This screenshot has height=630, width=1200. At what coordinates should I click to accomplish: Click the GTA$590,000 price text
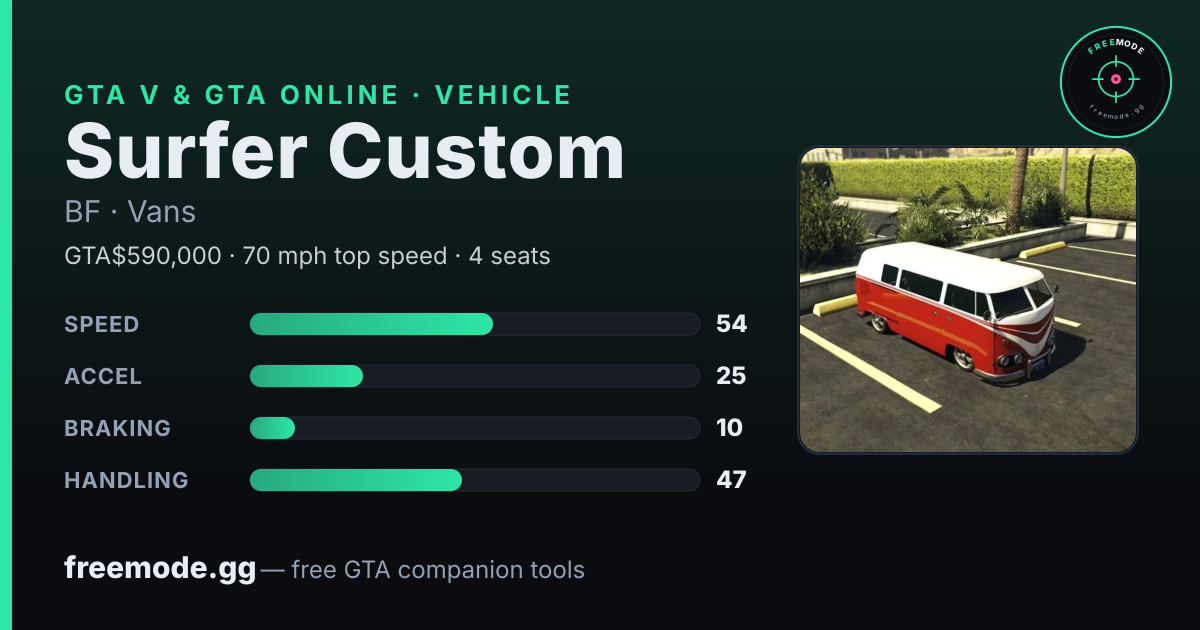pos(143,256)
